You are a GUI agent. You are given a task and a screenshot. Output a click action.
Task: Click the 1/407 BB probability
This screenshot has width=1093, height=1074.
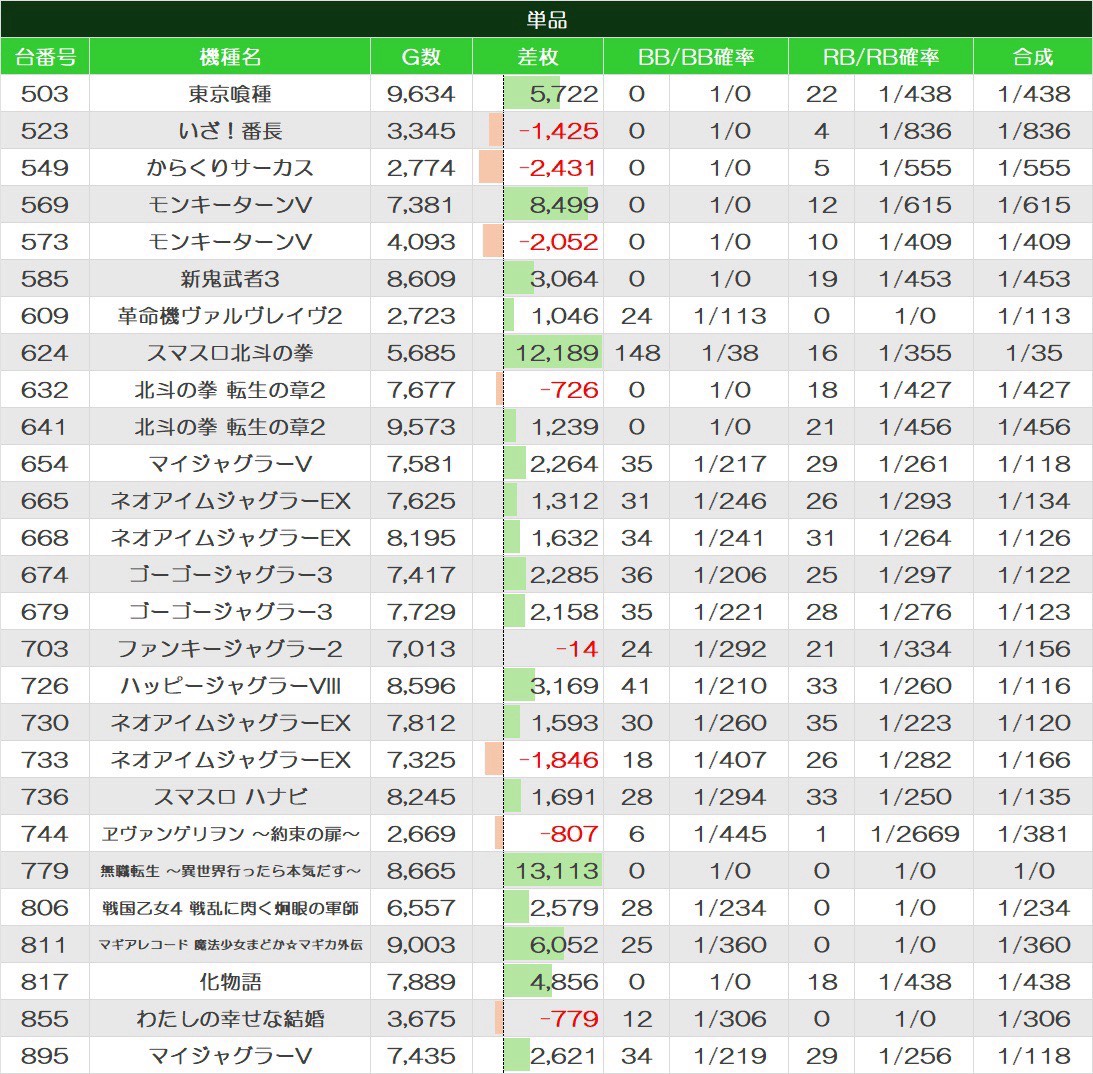729,758
